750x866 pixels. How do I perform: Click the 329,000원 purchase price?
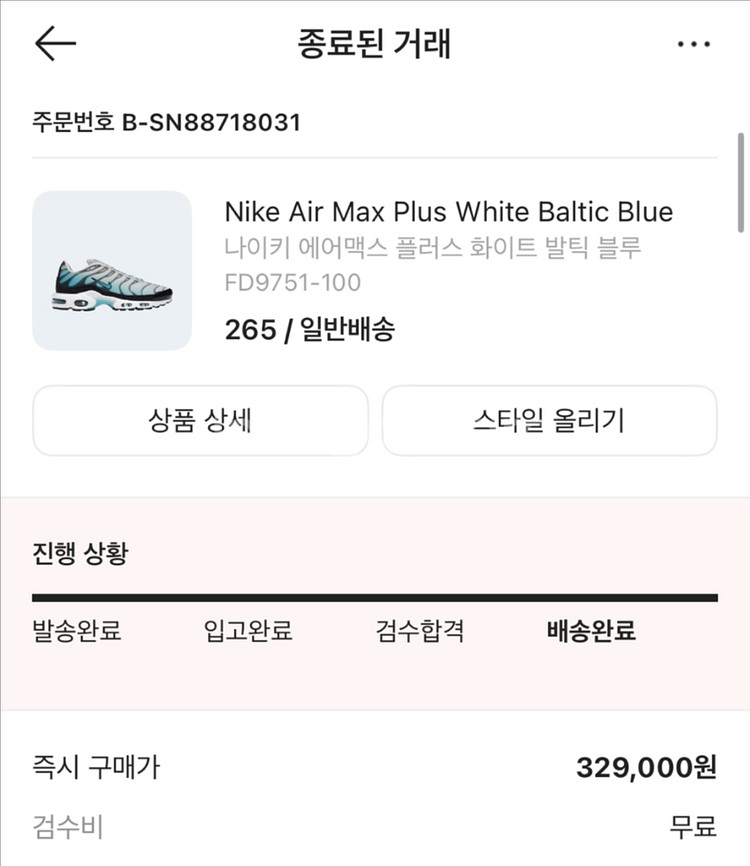pyautogui.click(x=646, y=768)
